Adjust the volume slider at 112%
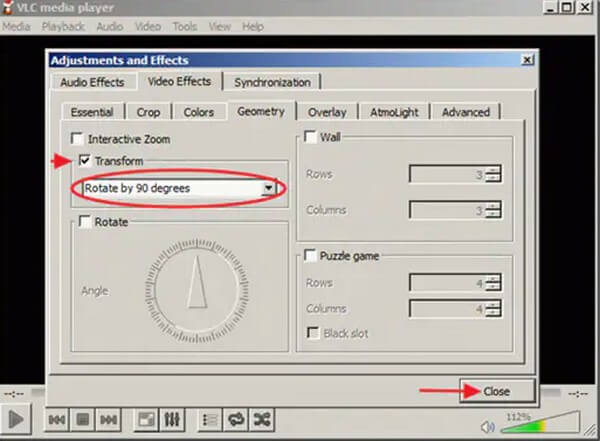 coord(540,423)
